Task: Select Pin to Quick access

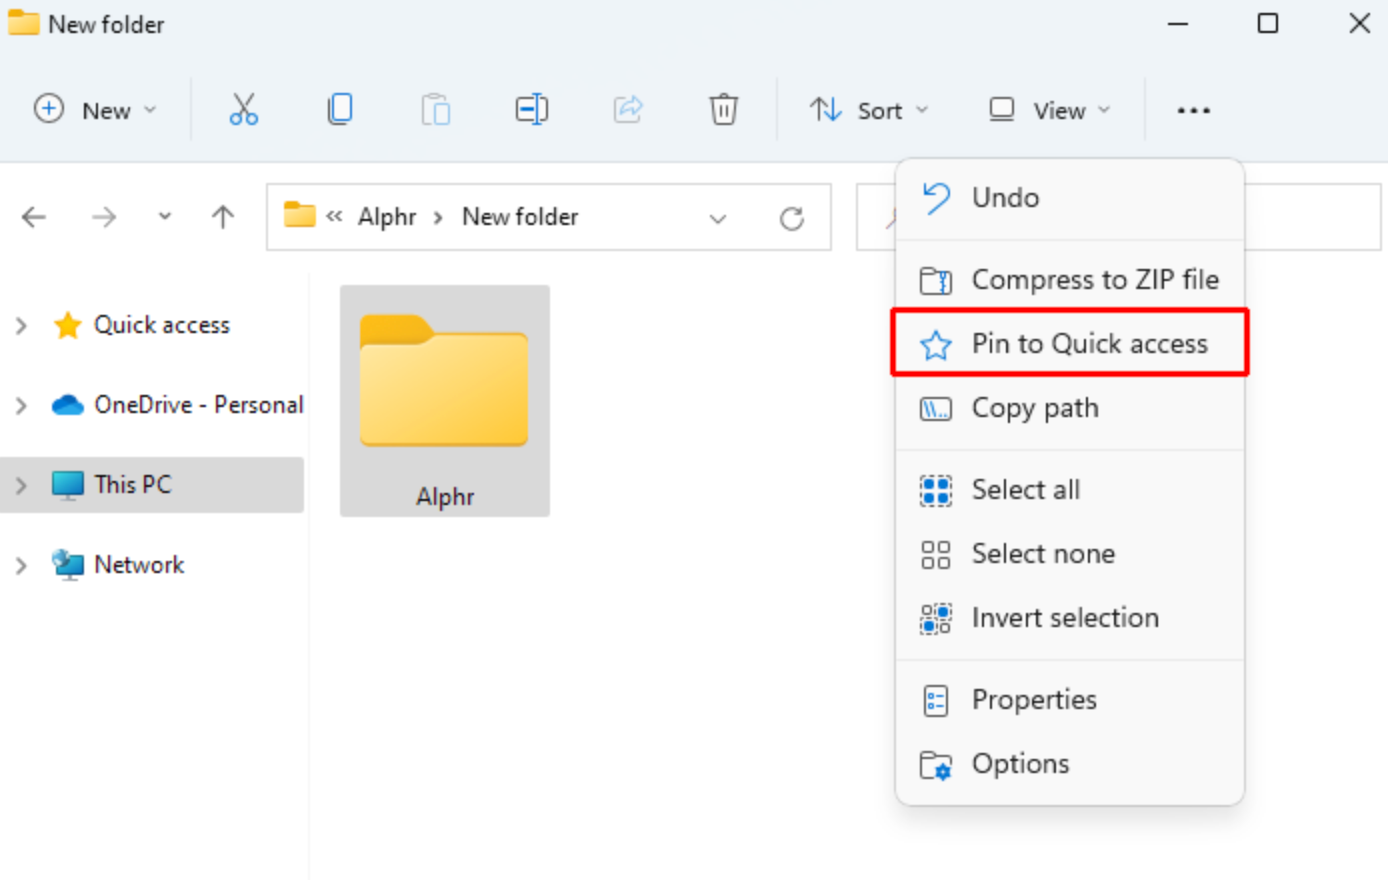Action: tap(1070, 344)
